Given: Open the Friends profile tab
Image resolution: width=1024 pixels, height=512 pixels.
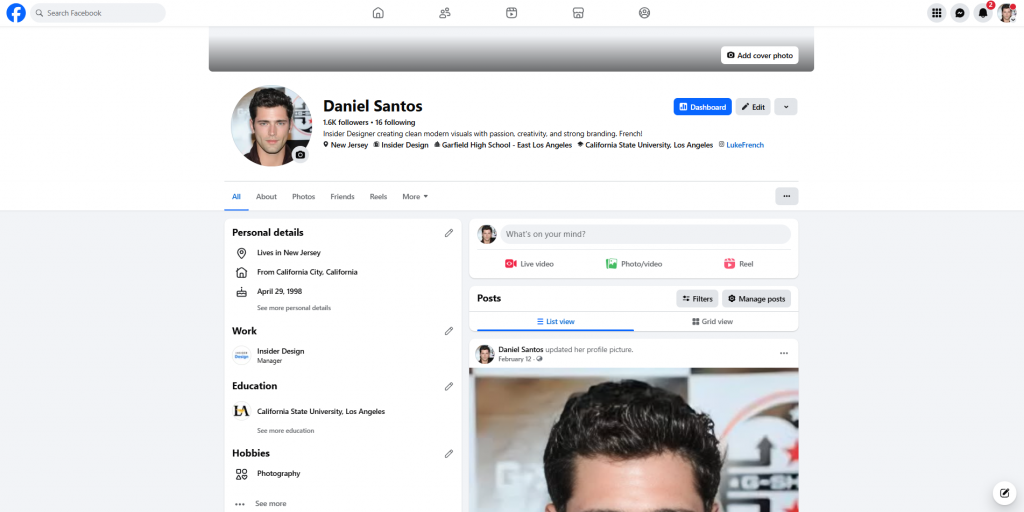Looking at the screenshot, I should pyautogui.click(x=342, y=197).
